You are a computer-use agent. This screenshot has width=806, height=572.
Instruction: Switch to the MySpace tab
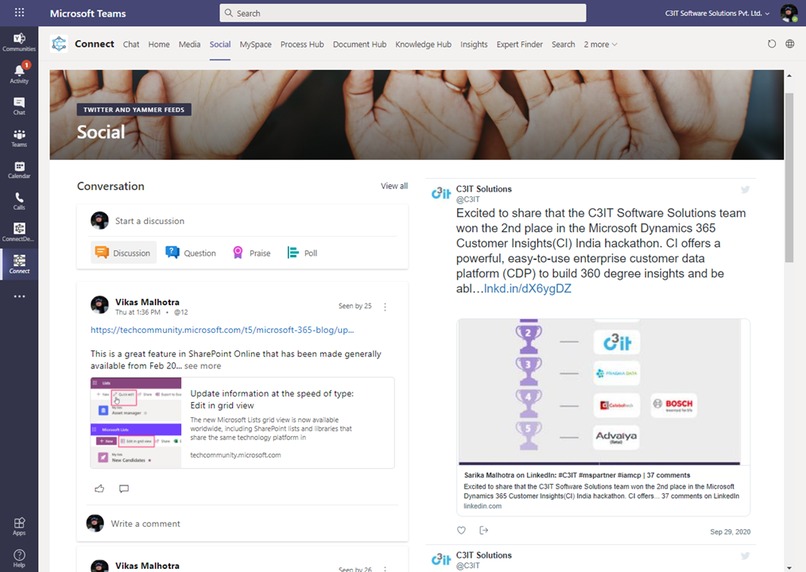tap(255, 44)
